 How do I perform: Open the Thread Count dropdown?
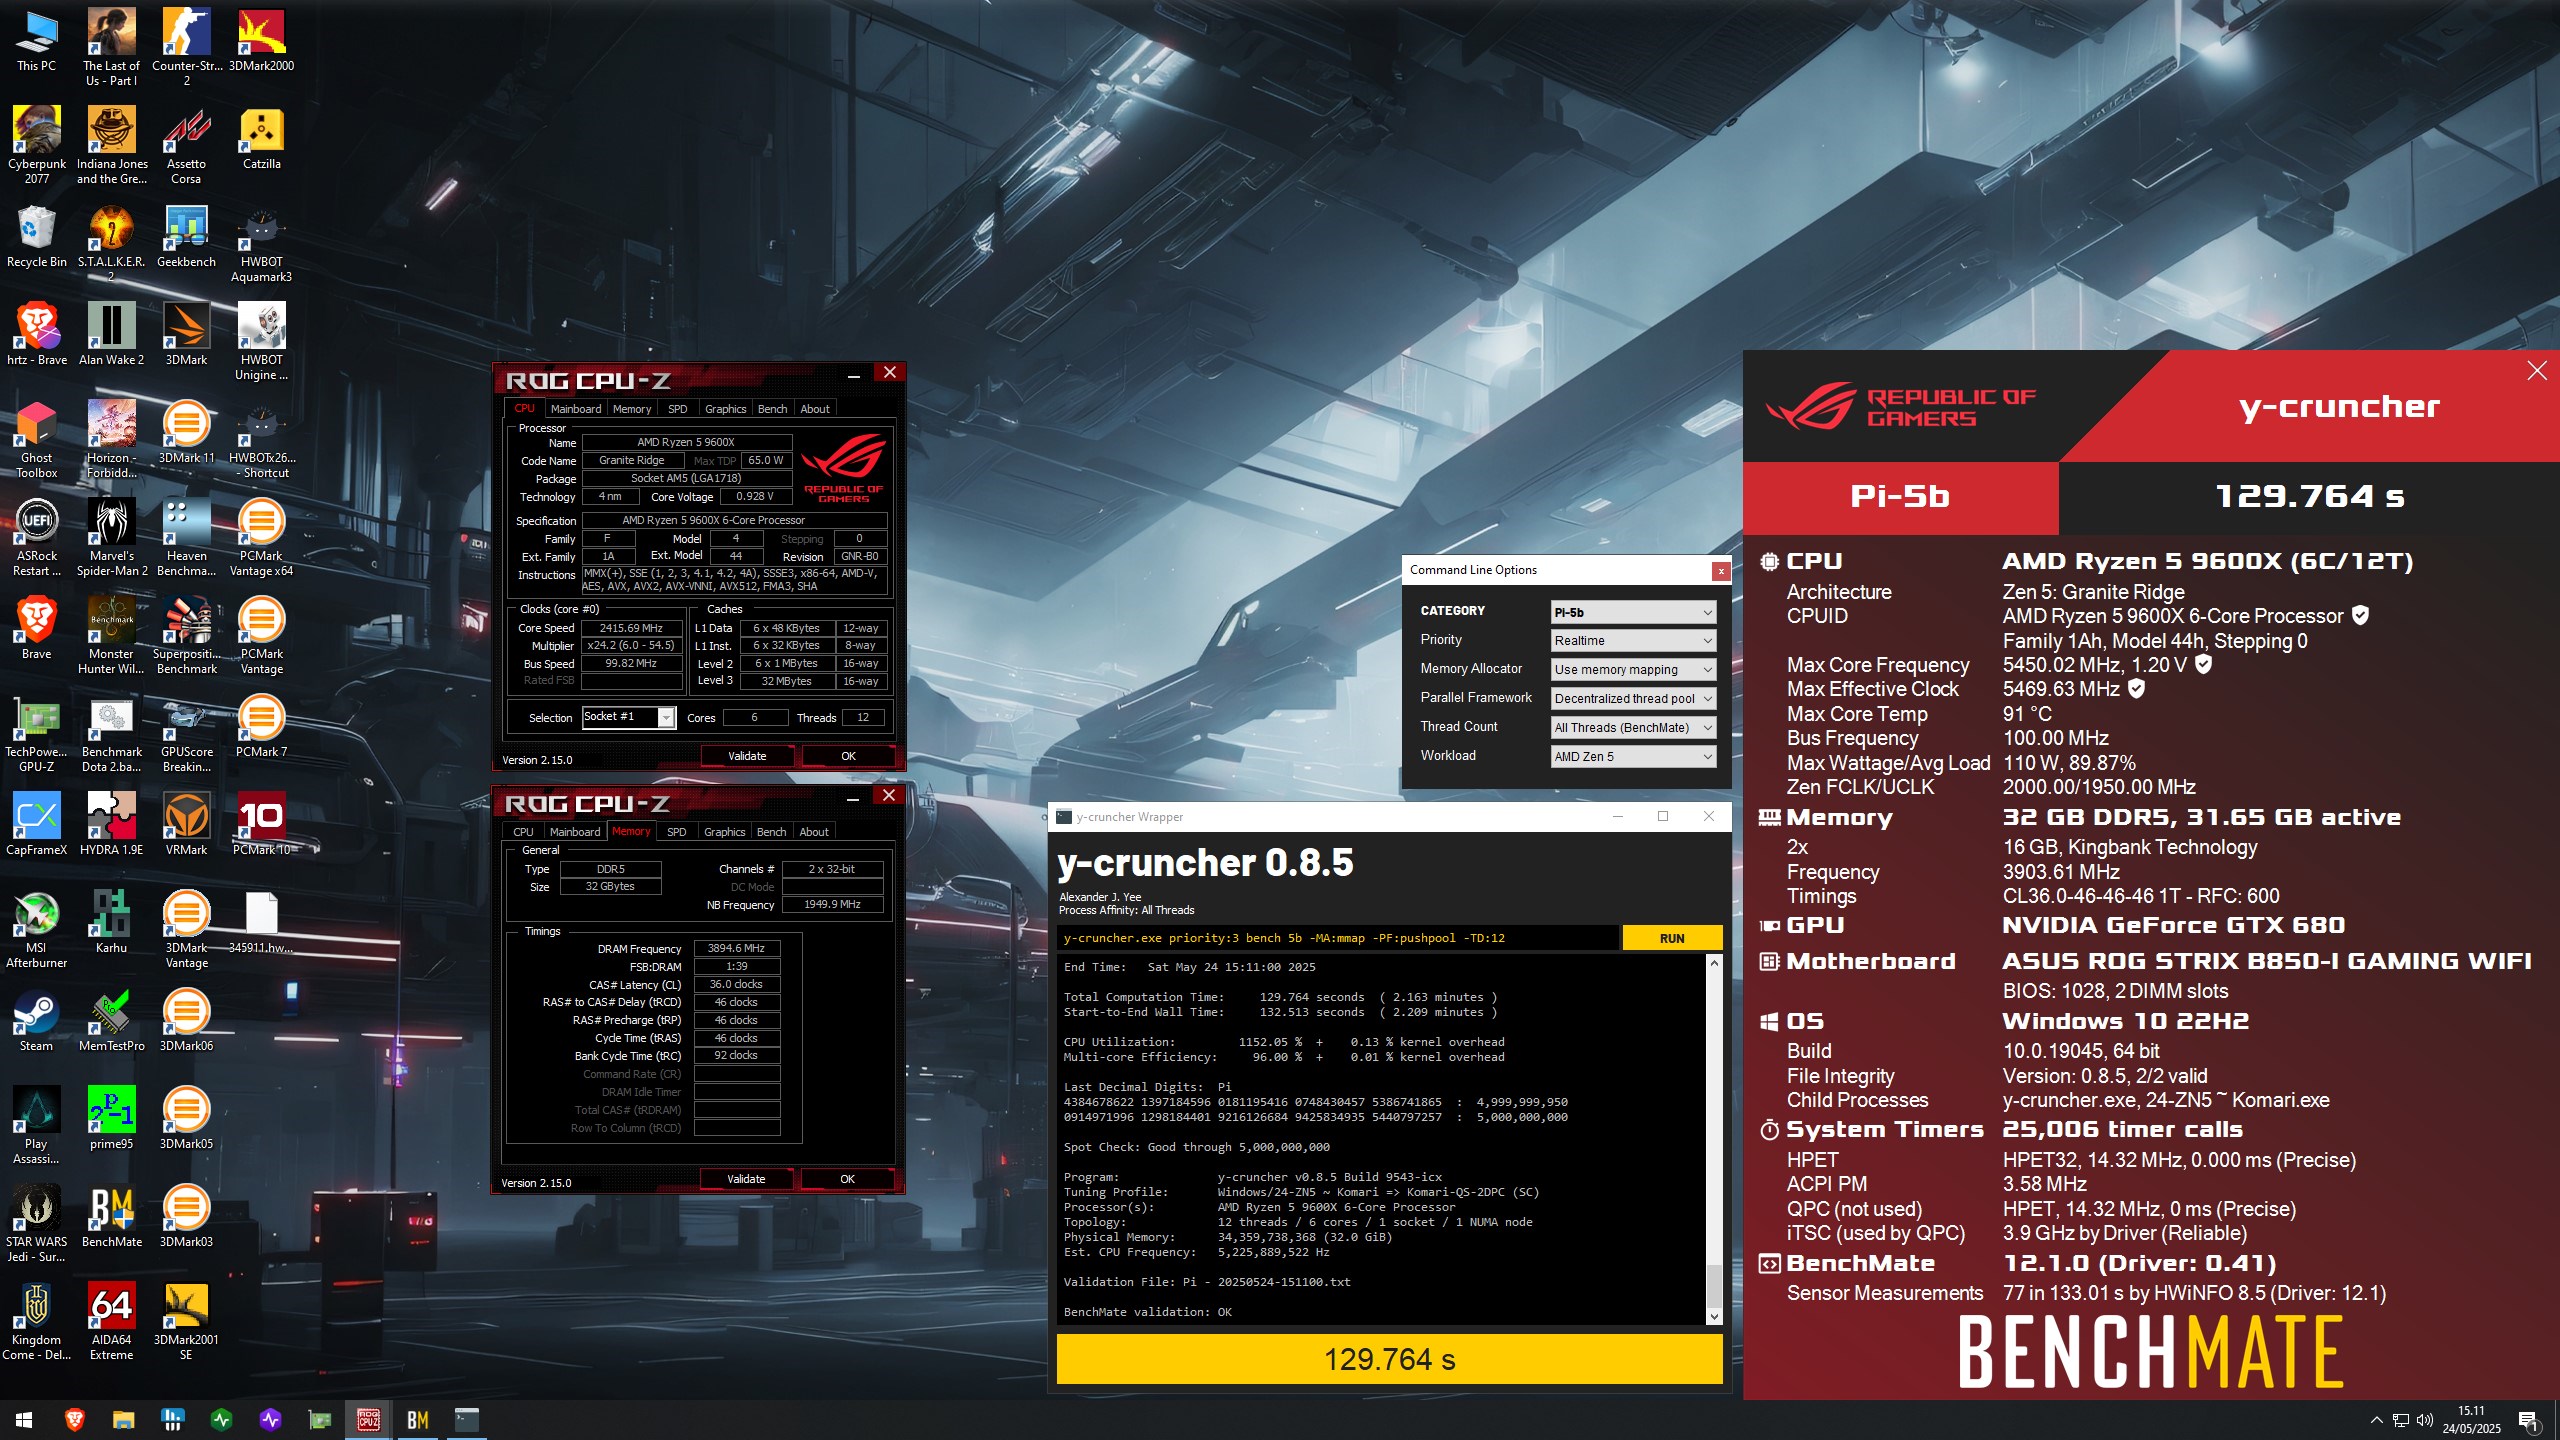coord(1633,728)
